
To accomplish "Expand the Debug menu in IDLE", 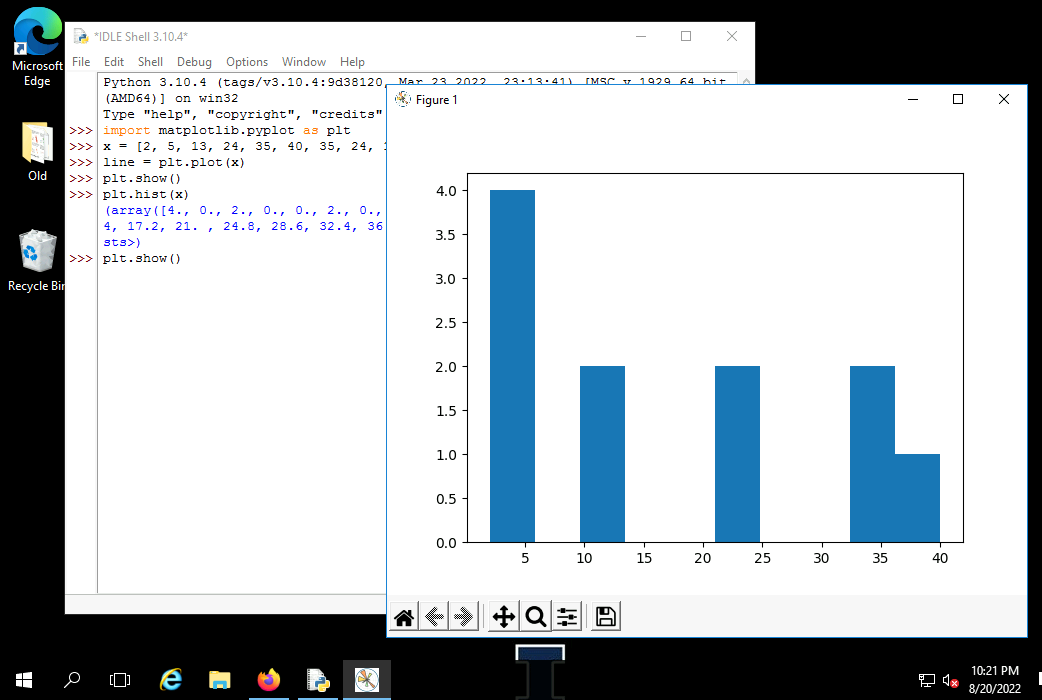I will (x=194, y=62).
